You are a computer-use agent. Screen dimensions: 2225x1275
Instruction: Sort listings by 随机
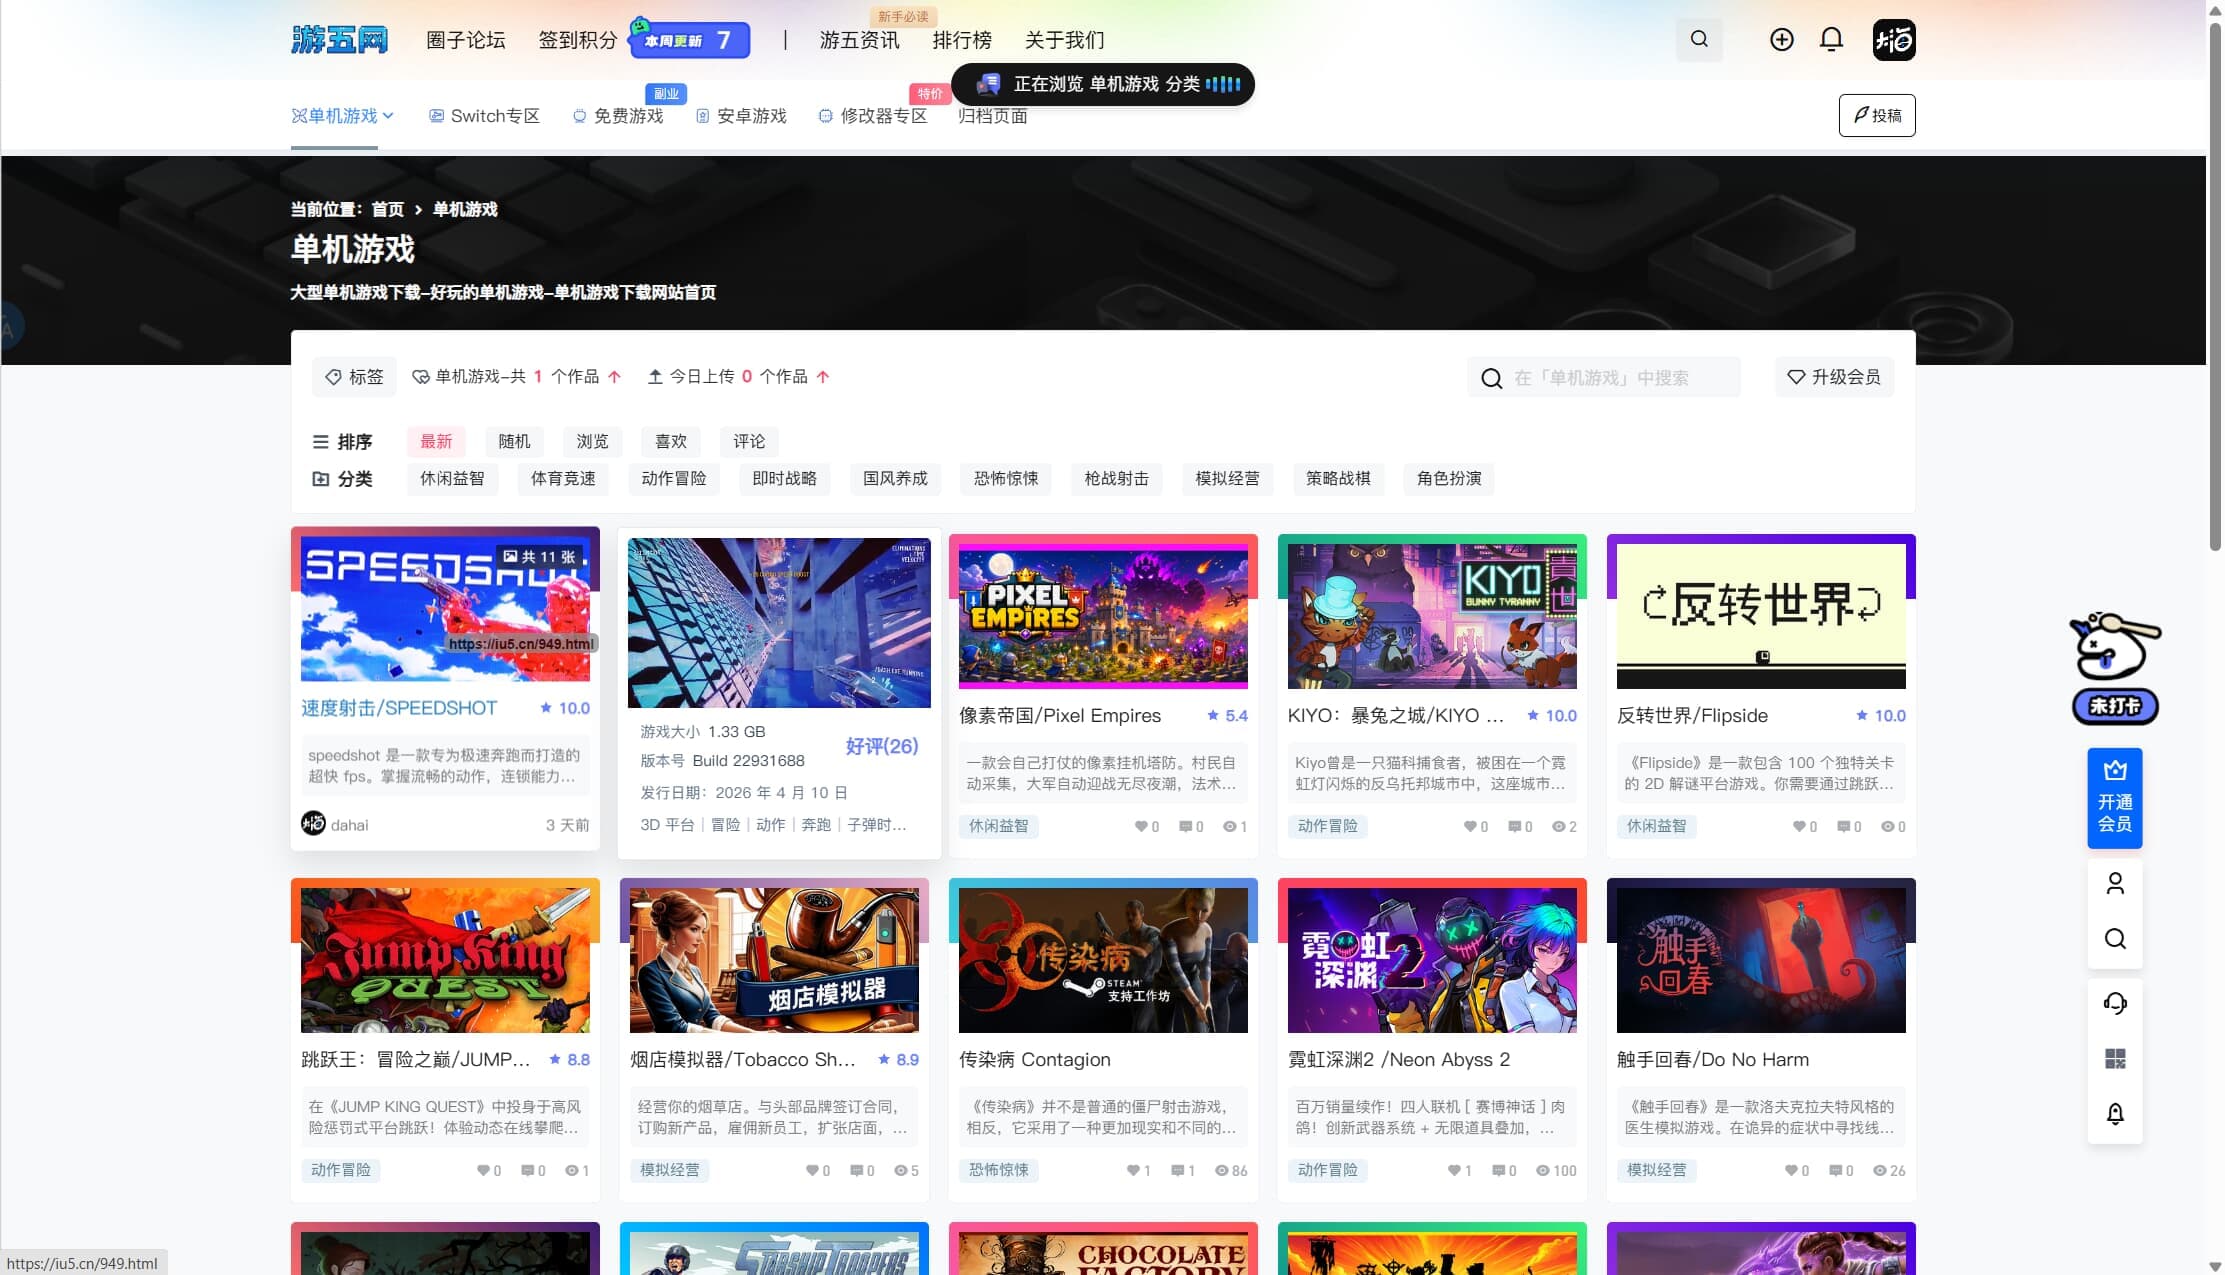(514, 442)
